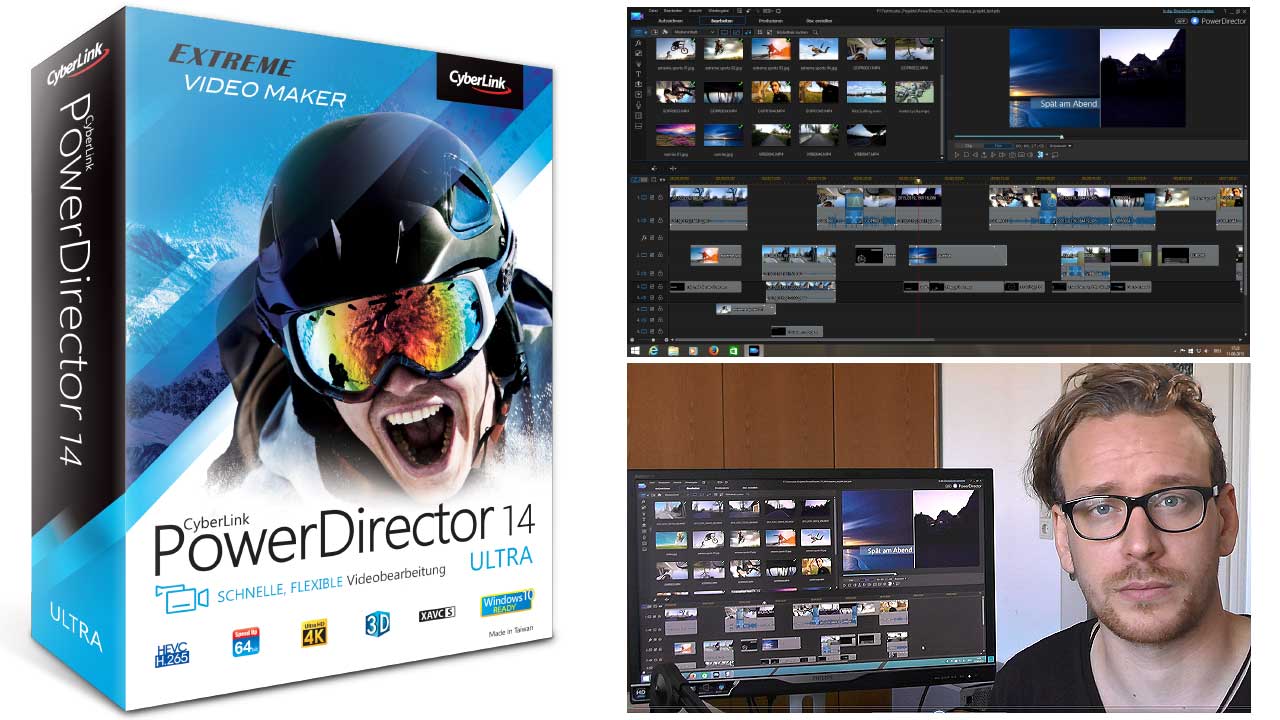Play the preview video

[x=956, y=155]
